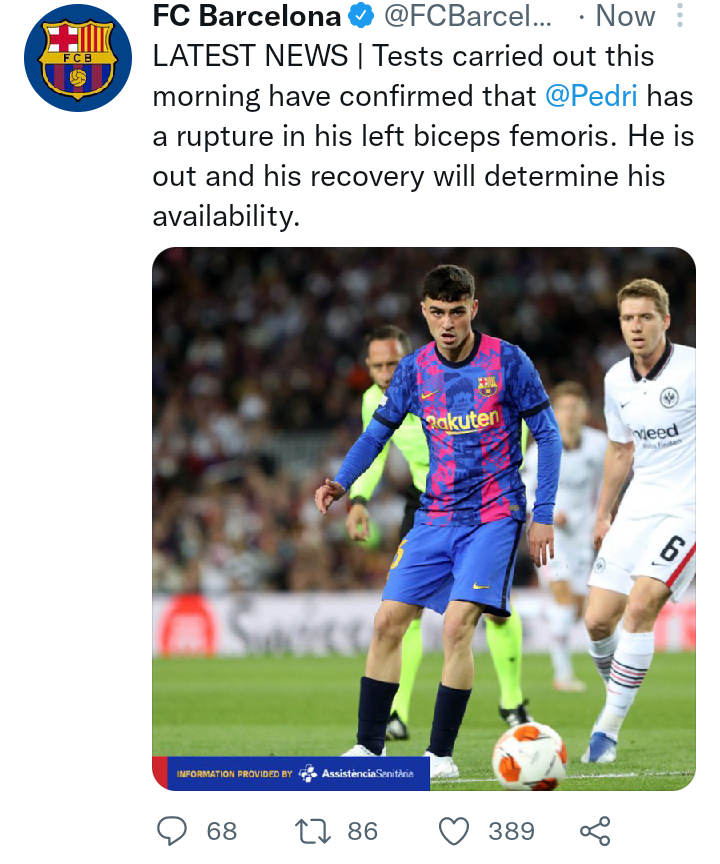Click the AssistènciaSanitària information banner

point(291,773)
